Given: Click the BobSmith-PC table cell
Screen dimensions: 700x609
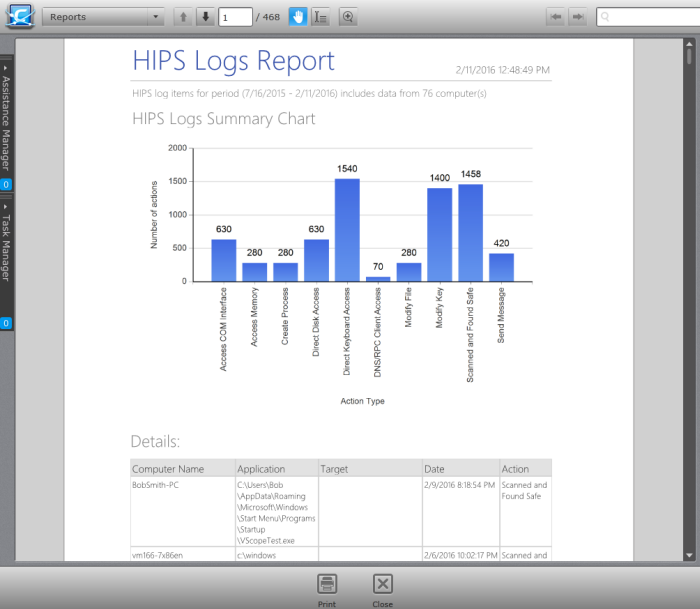Looking at the screenshot, I should tap(183, 512).
